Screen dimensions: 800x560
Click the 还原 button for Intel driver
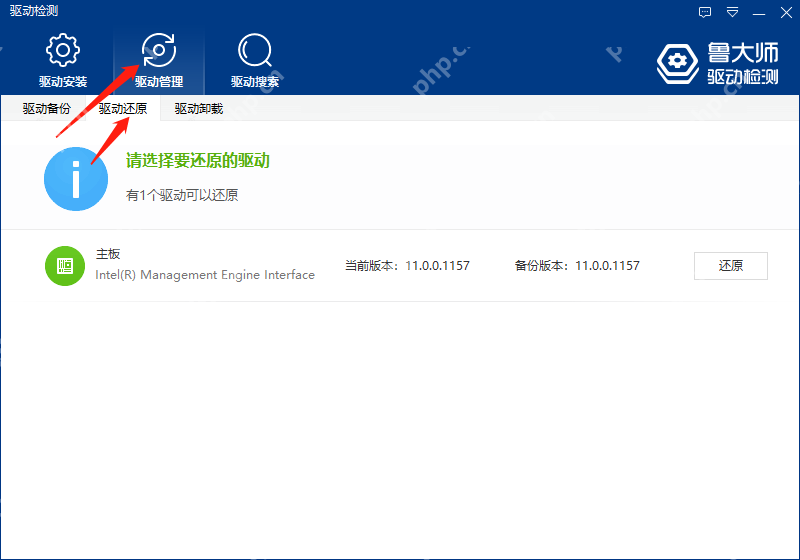[x=731, y=266]
